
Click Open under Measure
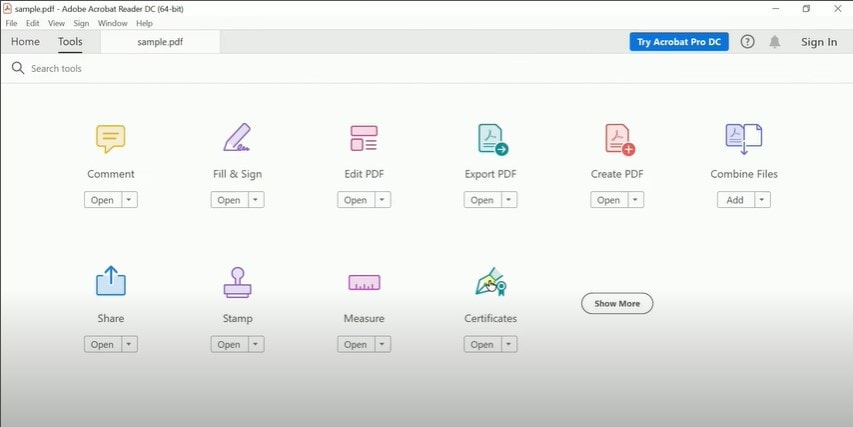[x=355, y=344]
